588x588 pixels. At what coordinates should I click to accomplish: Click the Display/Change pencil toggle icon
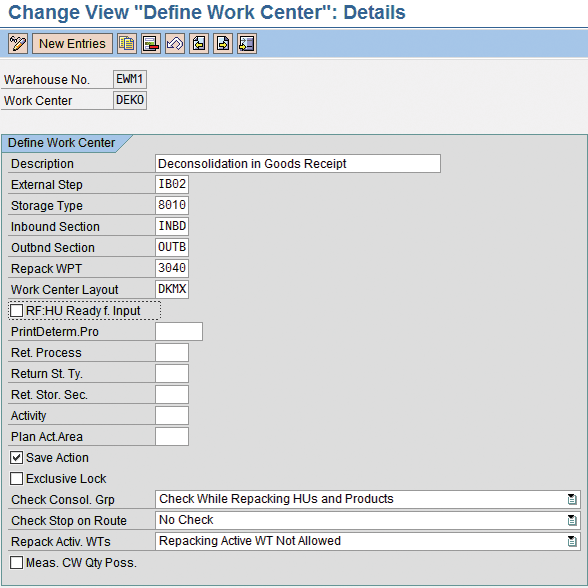(18, 44)
